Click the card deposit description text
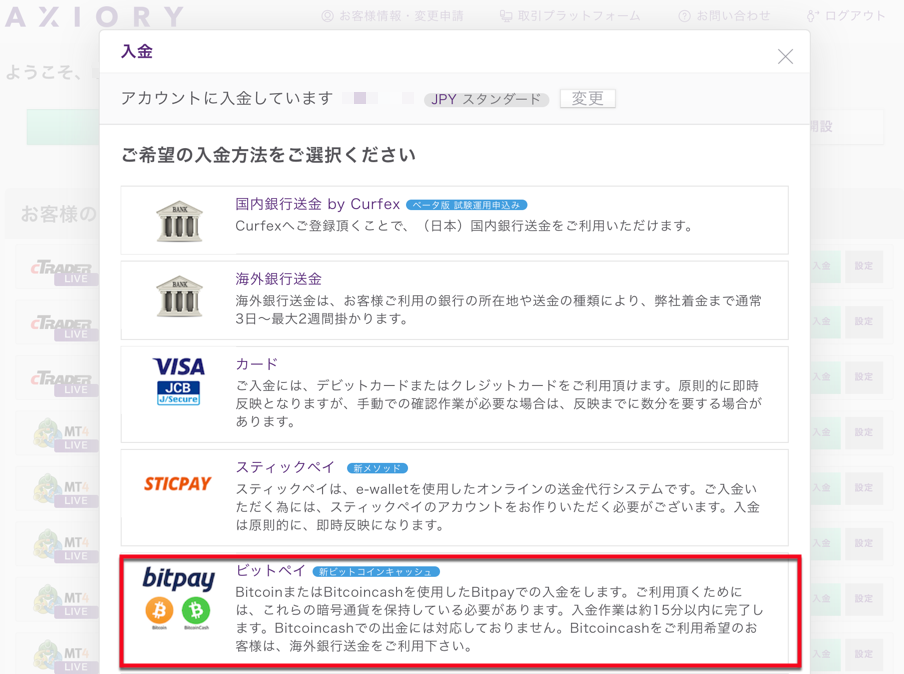Screen dimensions: 904x674 [x=499, y=404]
